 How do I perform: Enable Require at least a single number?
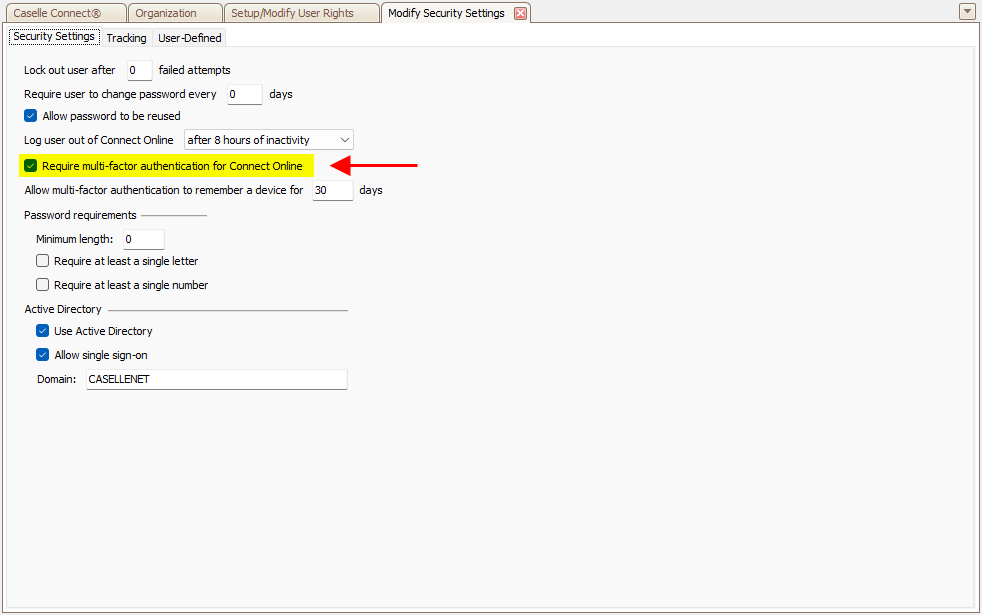(43, 285)
